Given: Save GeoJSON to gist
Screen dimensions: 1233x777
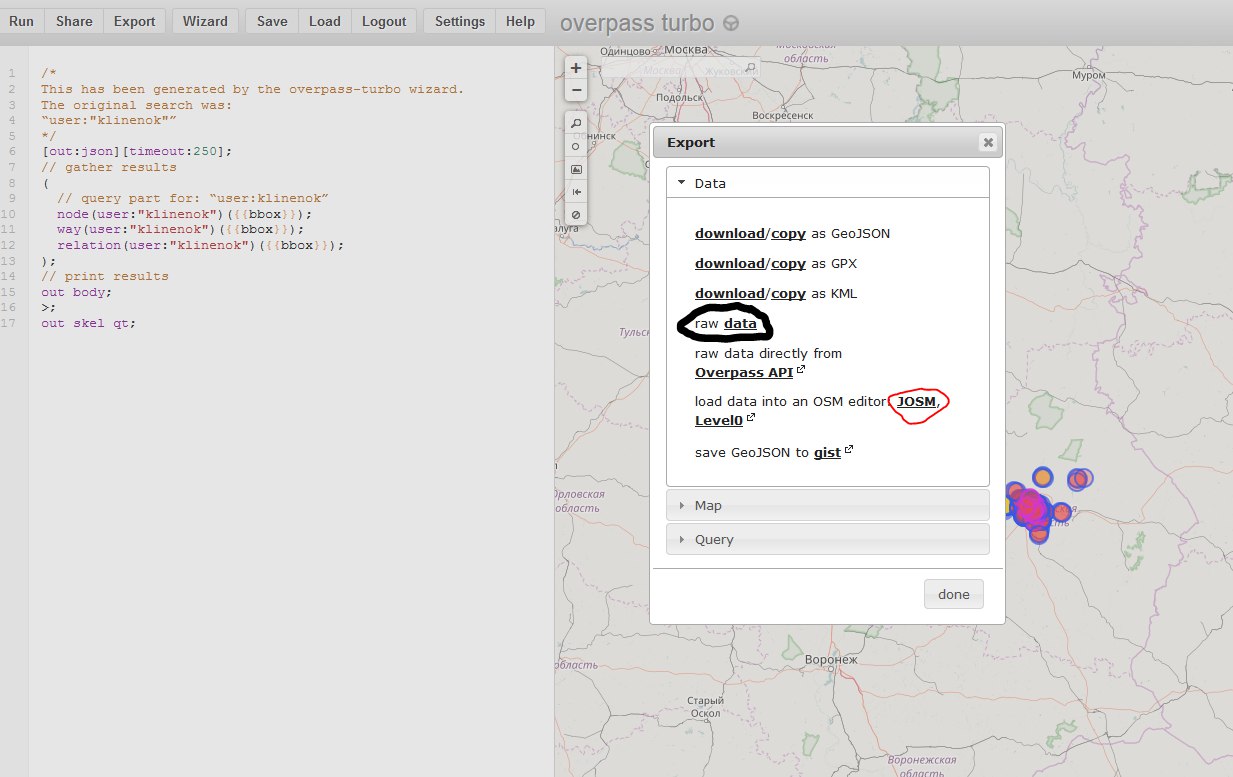Looking at the screenshot, I should [x=828, y=452].
